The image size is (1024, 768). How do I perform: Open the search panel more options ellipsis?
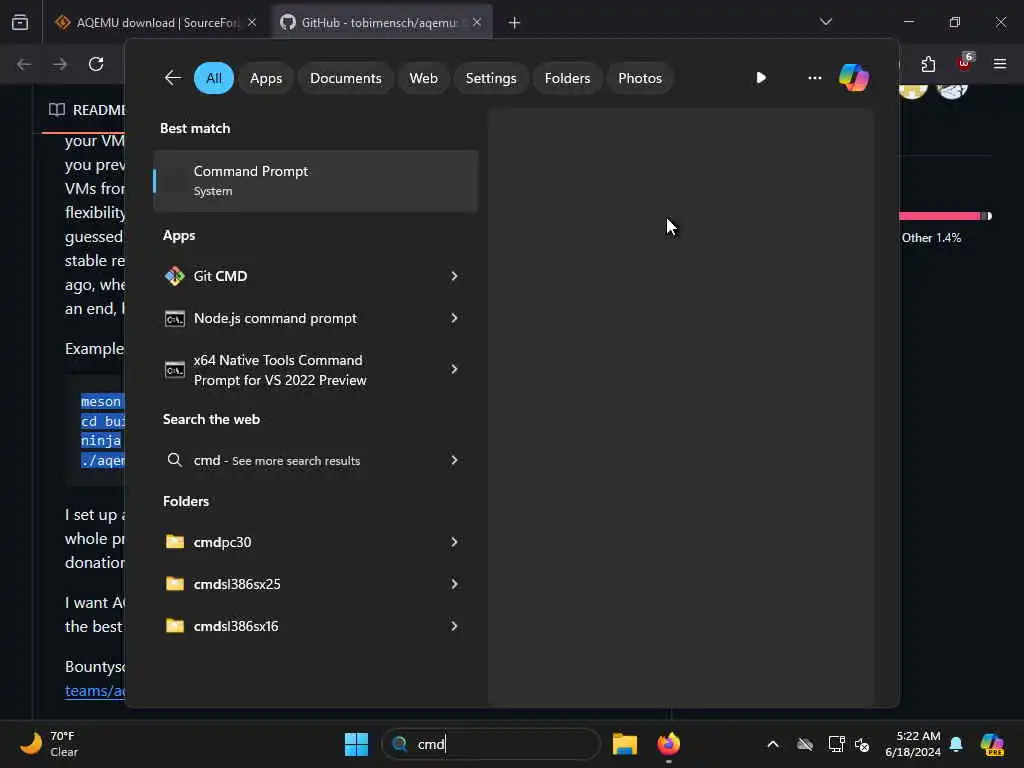tap(814, 78)
